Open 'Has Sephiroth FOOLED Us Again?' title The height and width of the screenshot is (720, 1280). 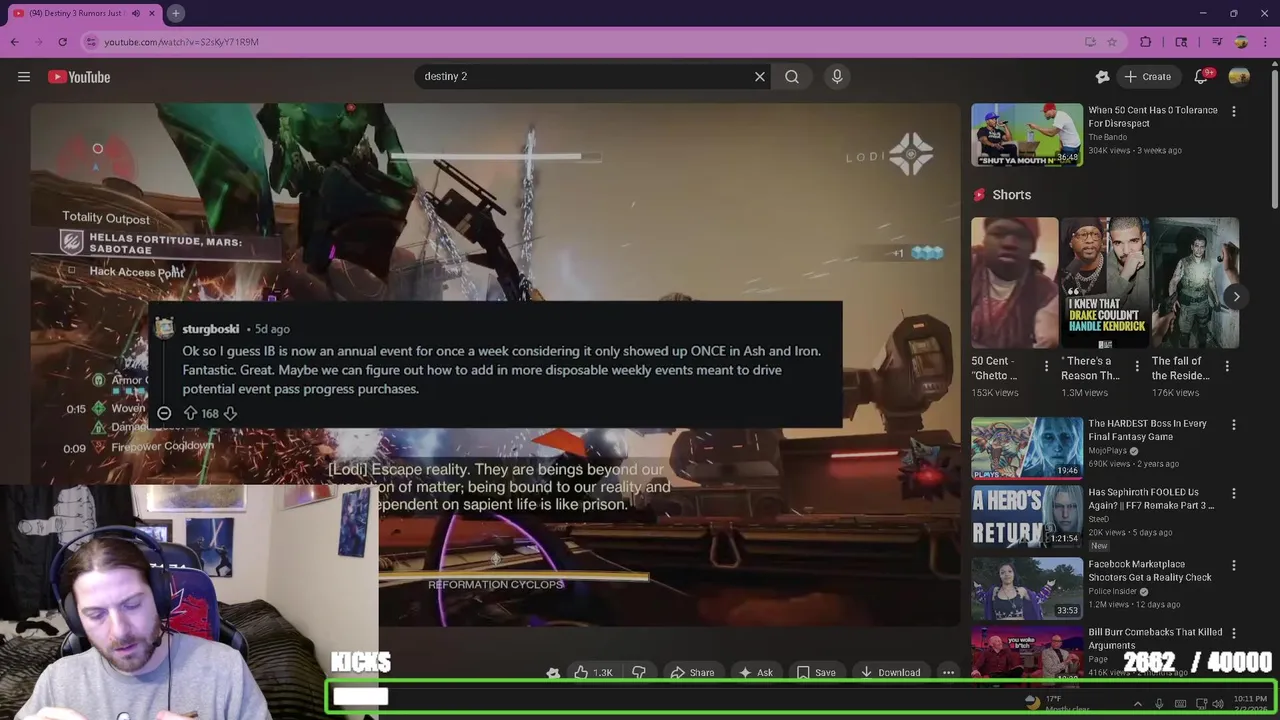(x=1151, y=499)
